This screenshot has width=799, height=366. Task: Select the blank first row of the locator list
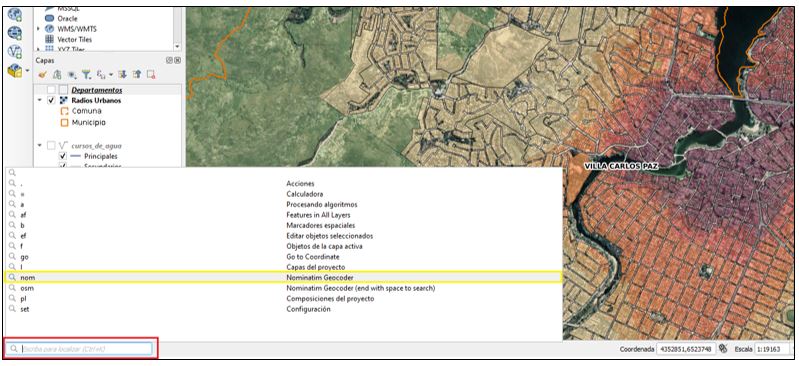(284, 173)
